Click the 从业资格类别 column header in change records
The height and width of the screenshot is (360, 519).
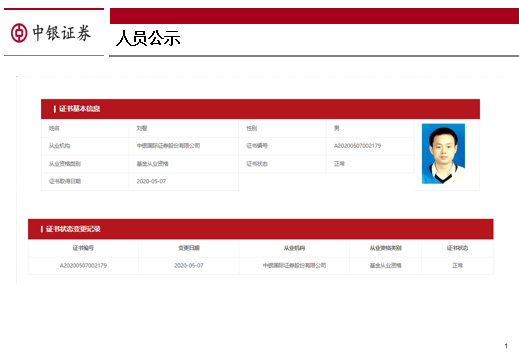[x=385, y=248]
